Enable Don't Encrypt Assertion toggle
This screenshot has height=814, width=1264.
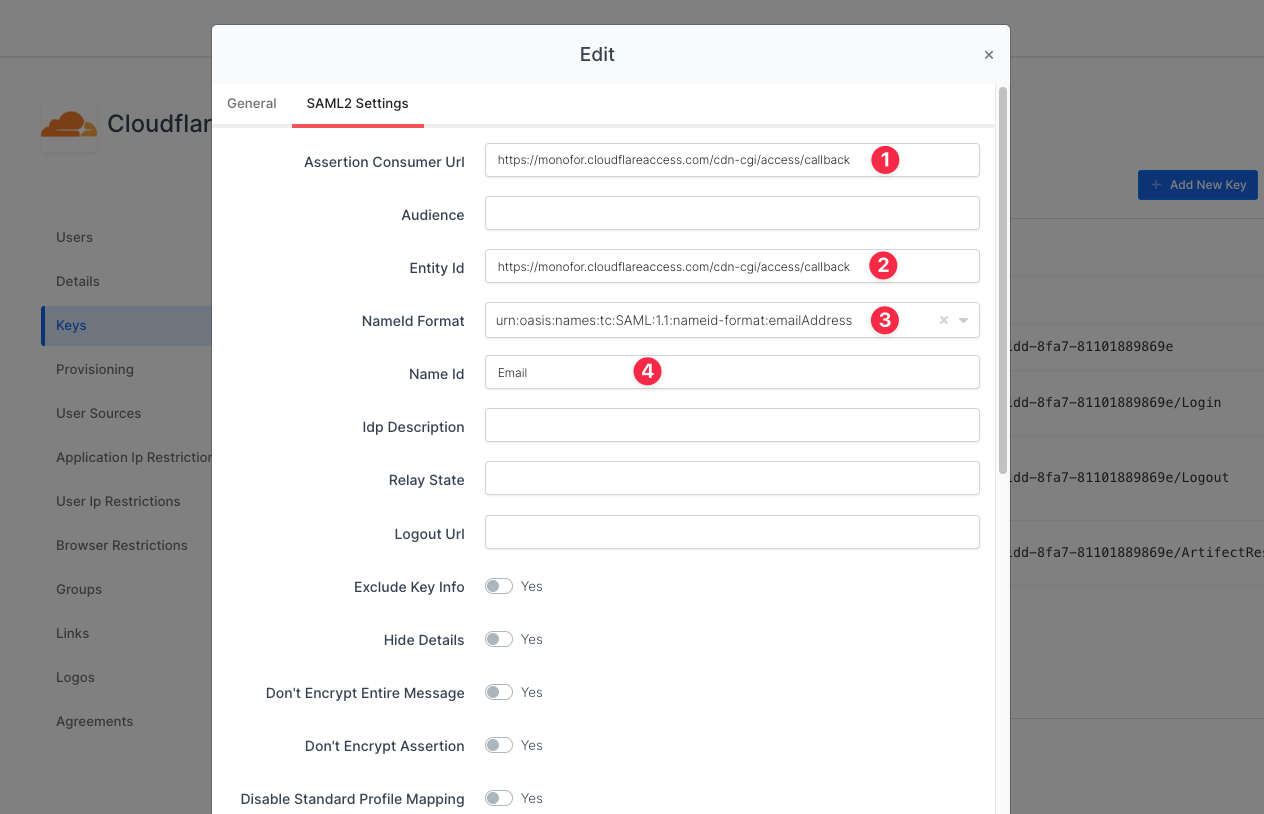tap(498, 745)
